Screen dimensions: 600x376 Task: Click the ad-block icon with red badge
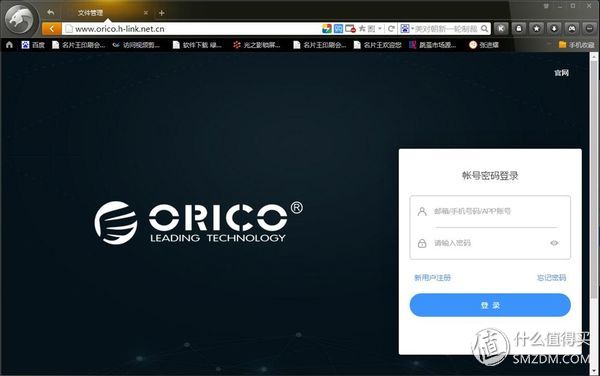(x=350, y=29)
